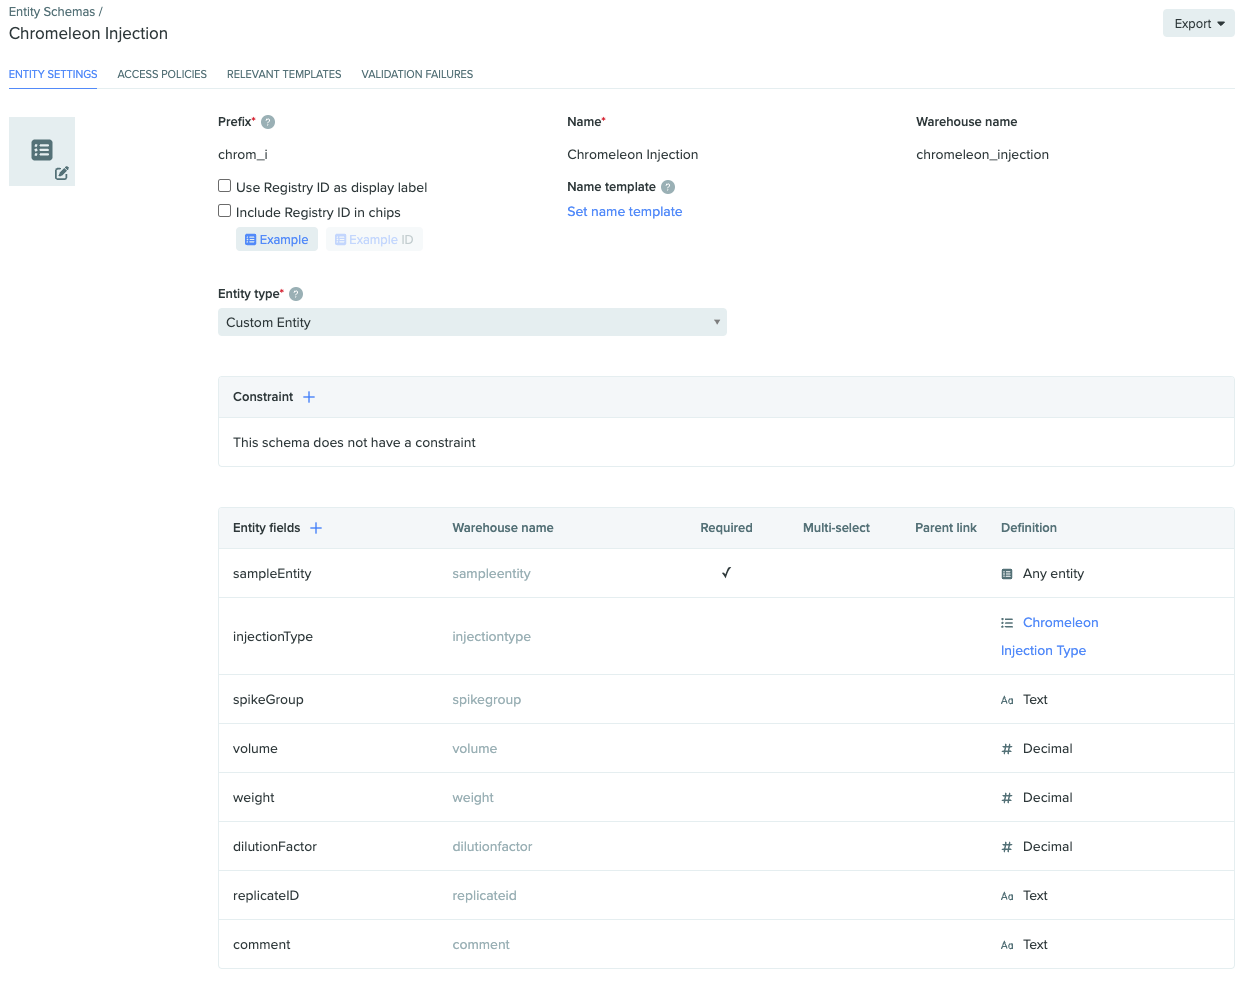Click the Set name template link

(x=624, y=212)
